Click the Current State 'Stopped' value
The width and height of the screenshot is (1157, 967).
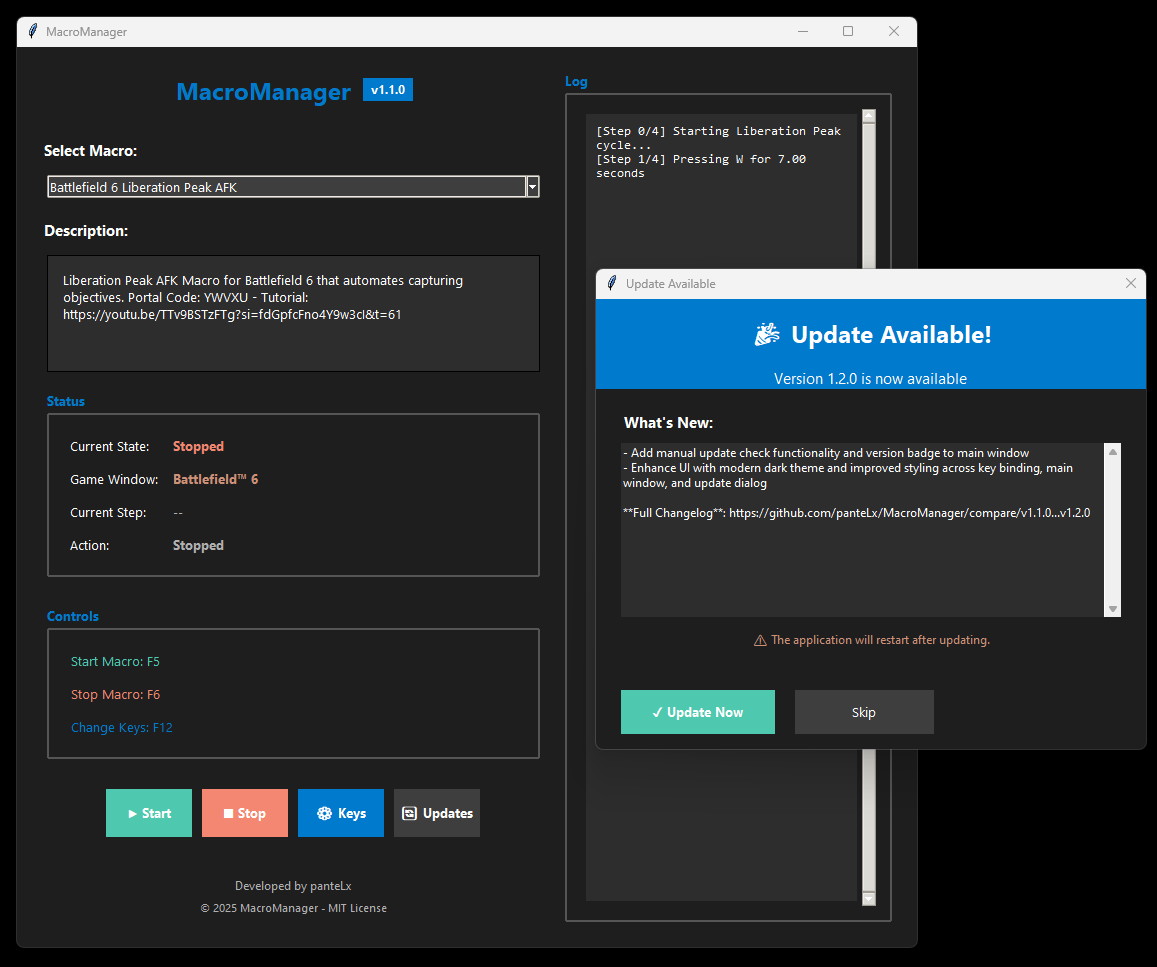(198, 446)
